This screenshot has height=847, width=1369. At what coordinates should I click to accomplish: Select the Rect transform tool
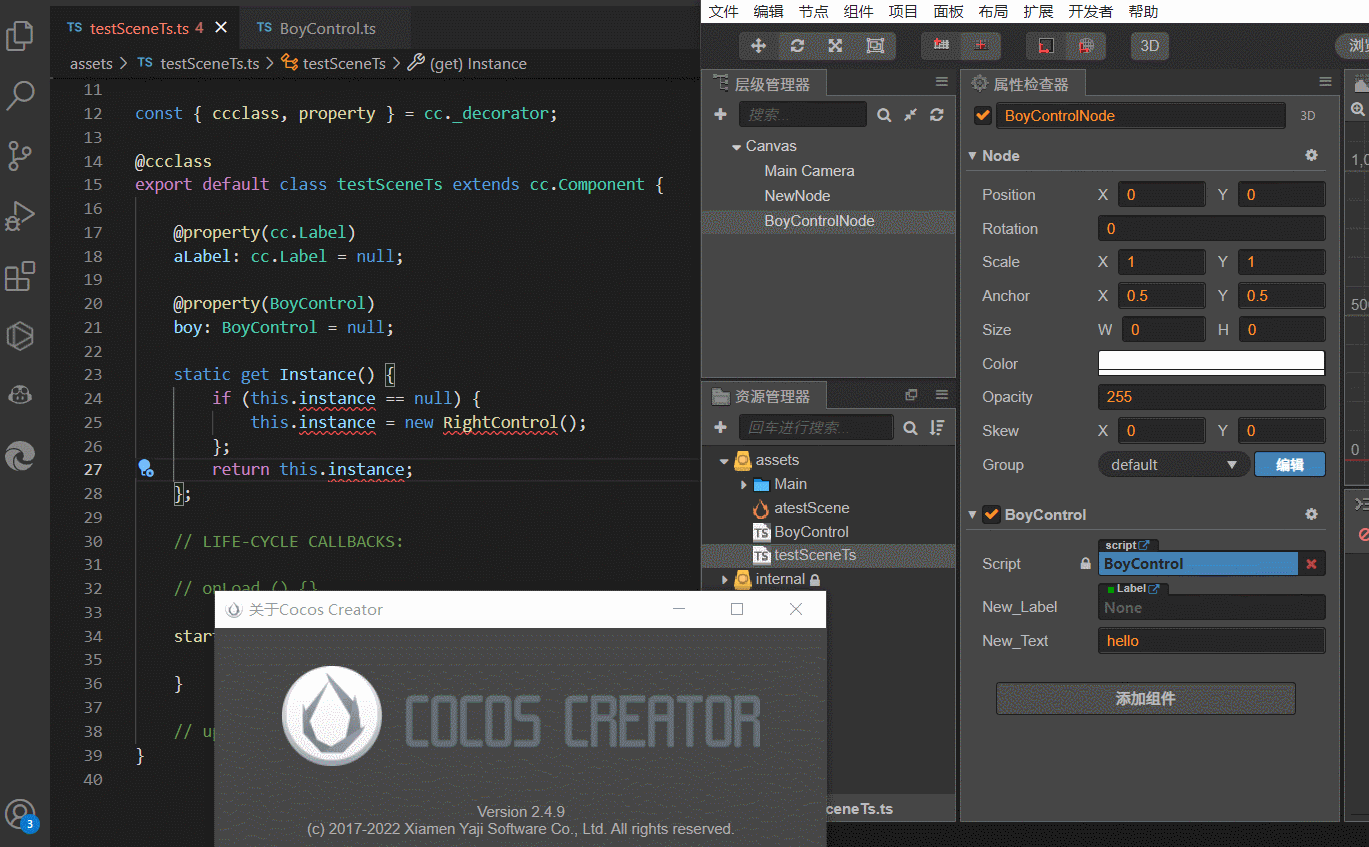(x=875, y=46)
